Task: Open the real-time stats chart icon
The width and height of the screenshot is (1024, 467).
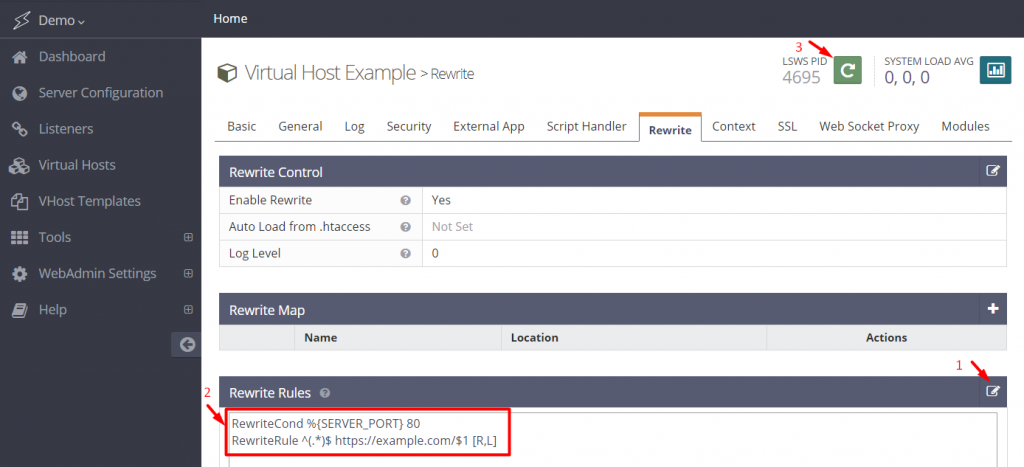Action: (x=995, y=70)
